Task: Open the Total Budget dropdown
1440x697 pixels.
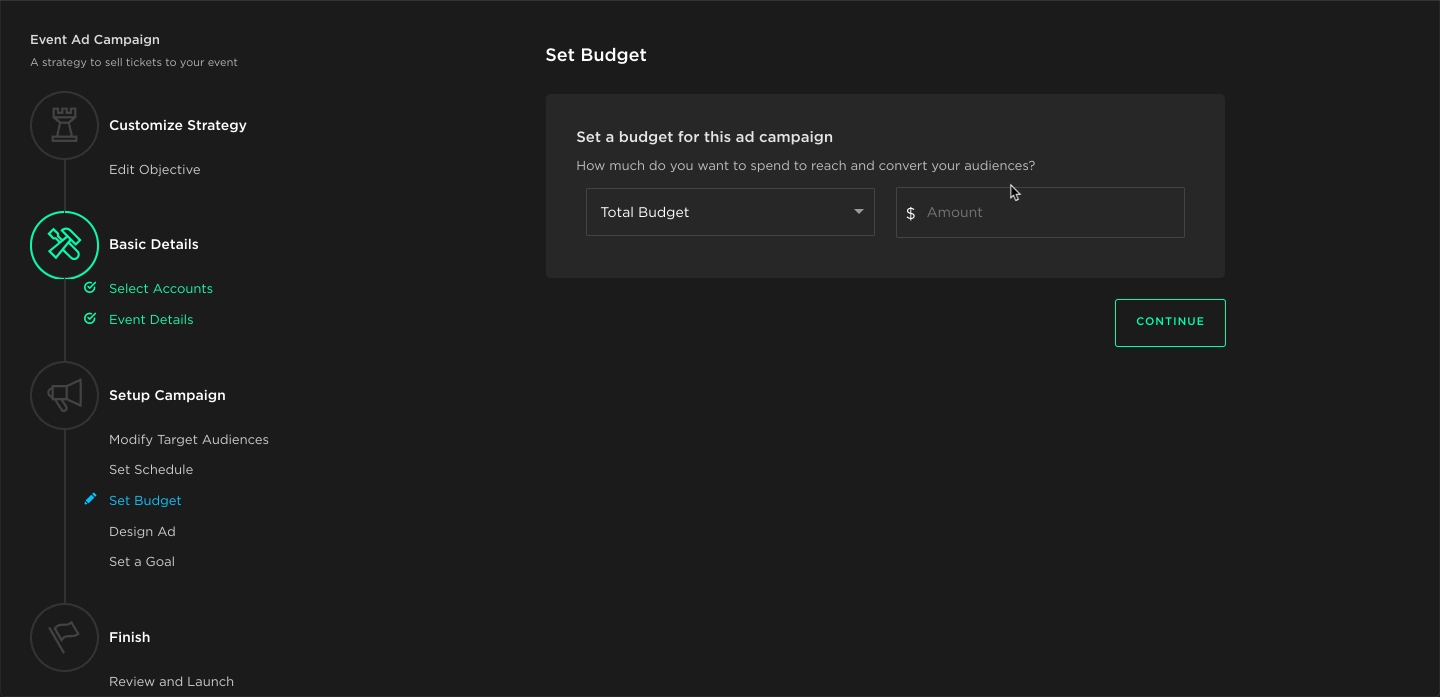Action: pos(730,212)
